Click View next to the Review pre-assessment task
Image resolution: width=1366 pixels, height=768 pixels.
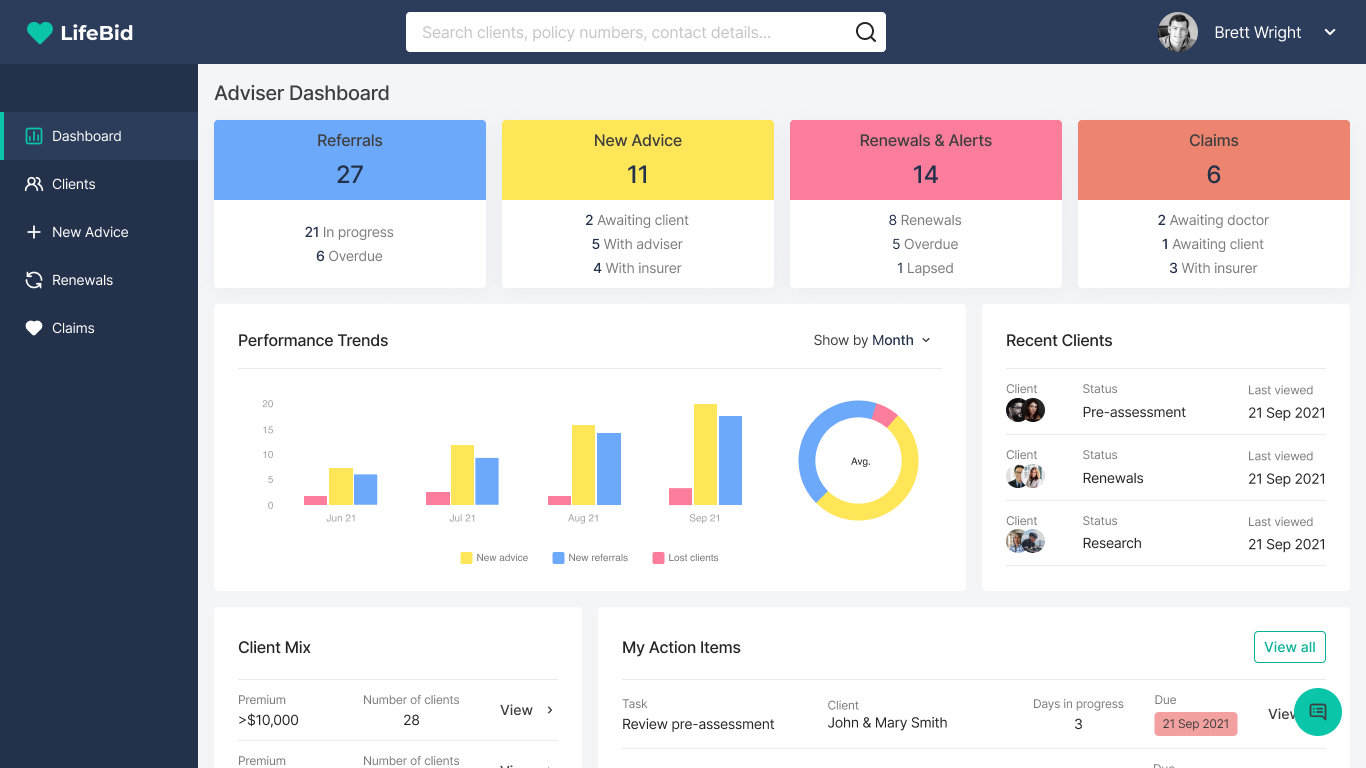coord(1281,714)
